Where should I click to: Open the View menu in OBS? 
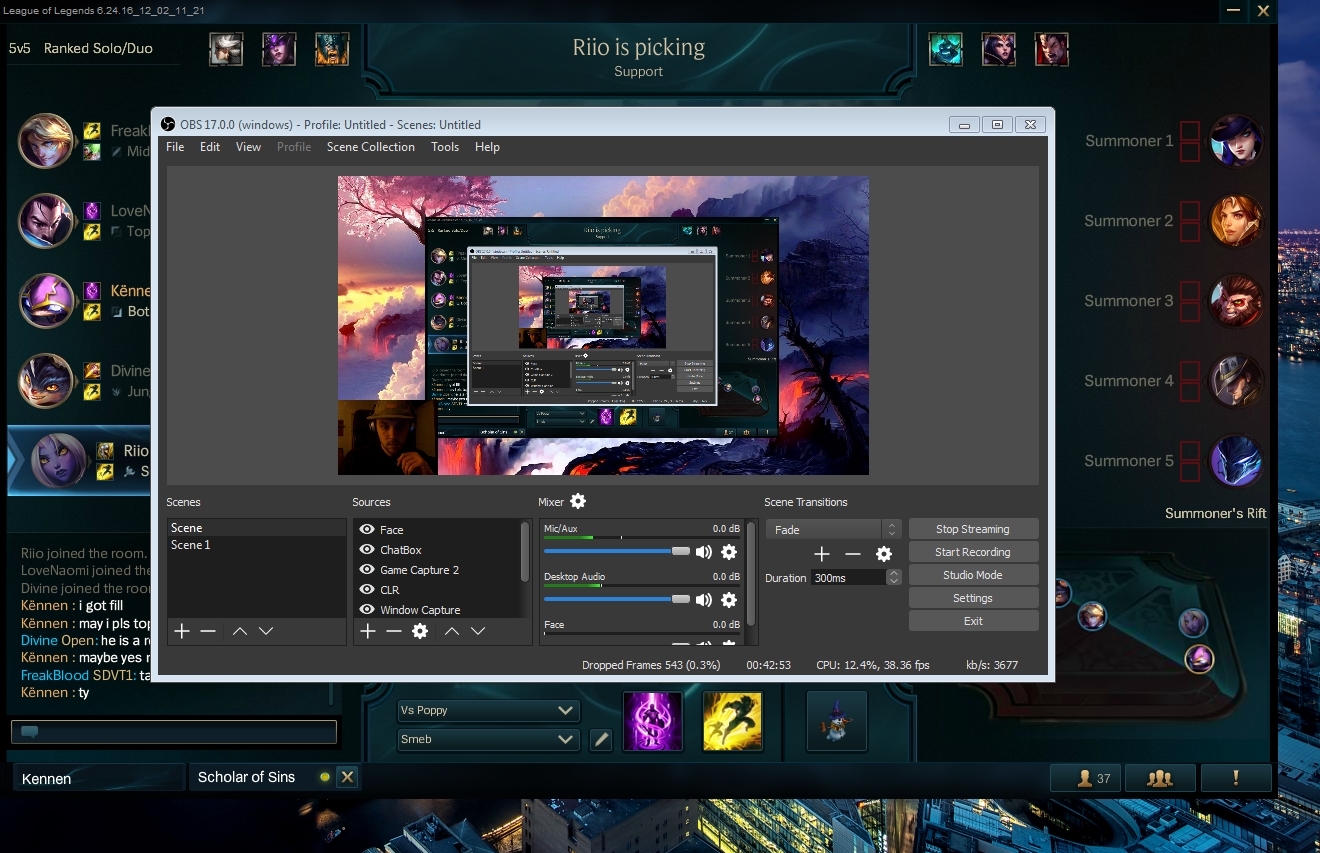click(x=248, y=147)
